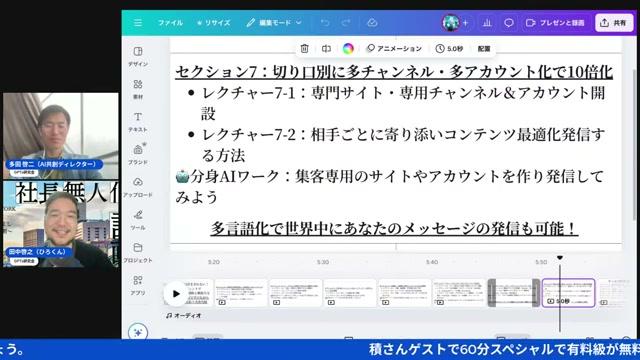
Task: Open the 素材 elements panel
Action: pyautogui.click(x=138, y=89)
